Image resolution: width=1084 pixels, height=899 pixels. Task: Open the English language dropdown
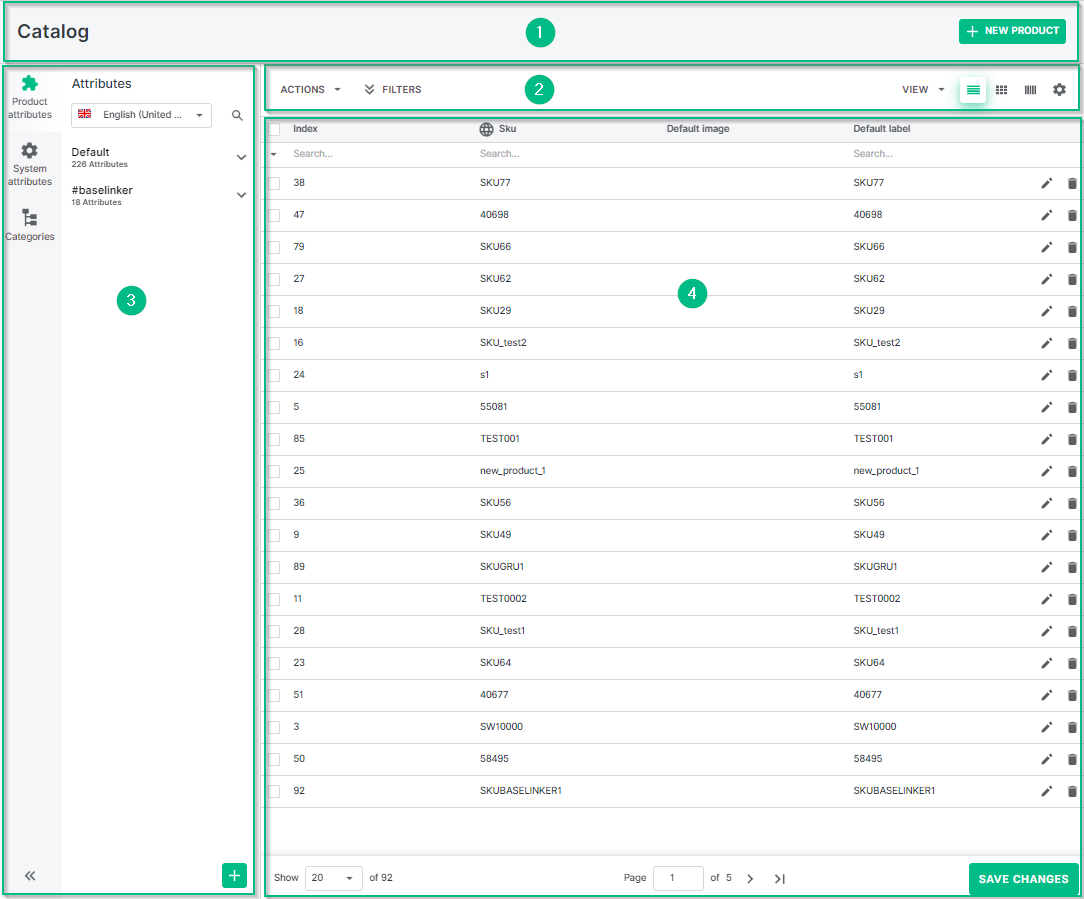pyautogui.click(x=141, y=115)
